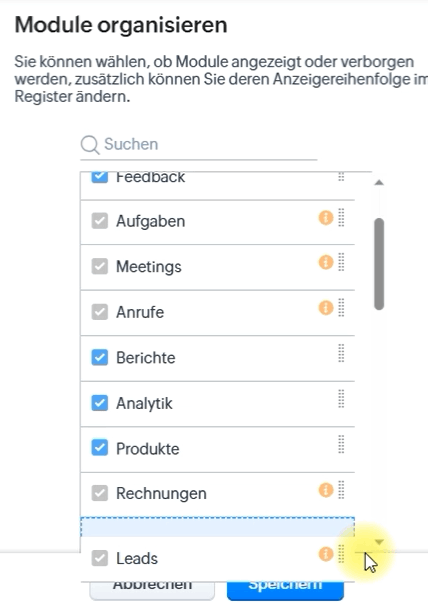Click the drag handle for Analytik
This screenshot has width=428, height=606.
341,399
